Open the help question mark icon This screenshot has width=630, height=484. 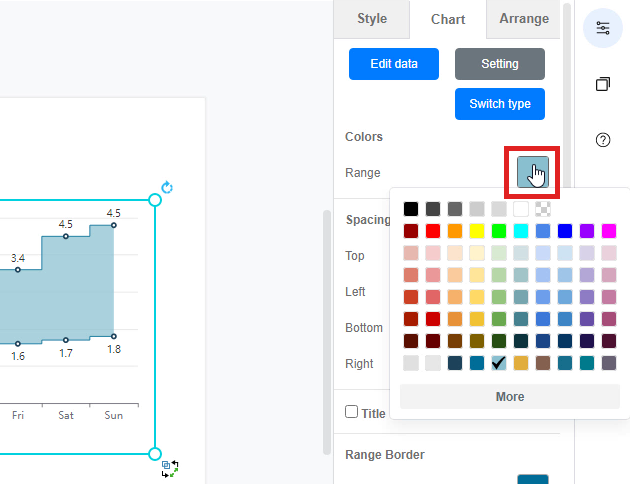pyautogui.click(x=602, y=140)
